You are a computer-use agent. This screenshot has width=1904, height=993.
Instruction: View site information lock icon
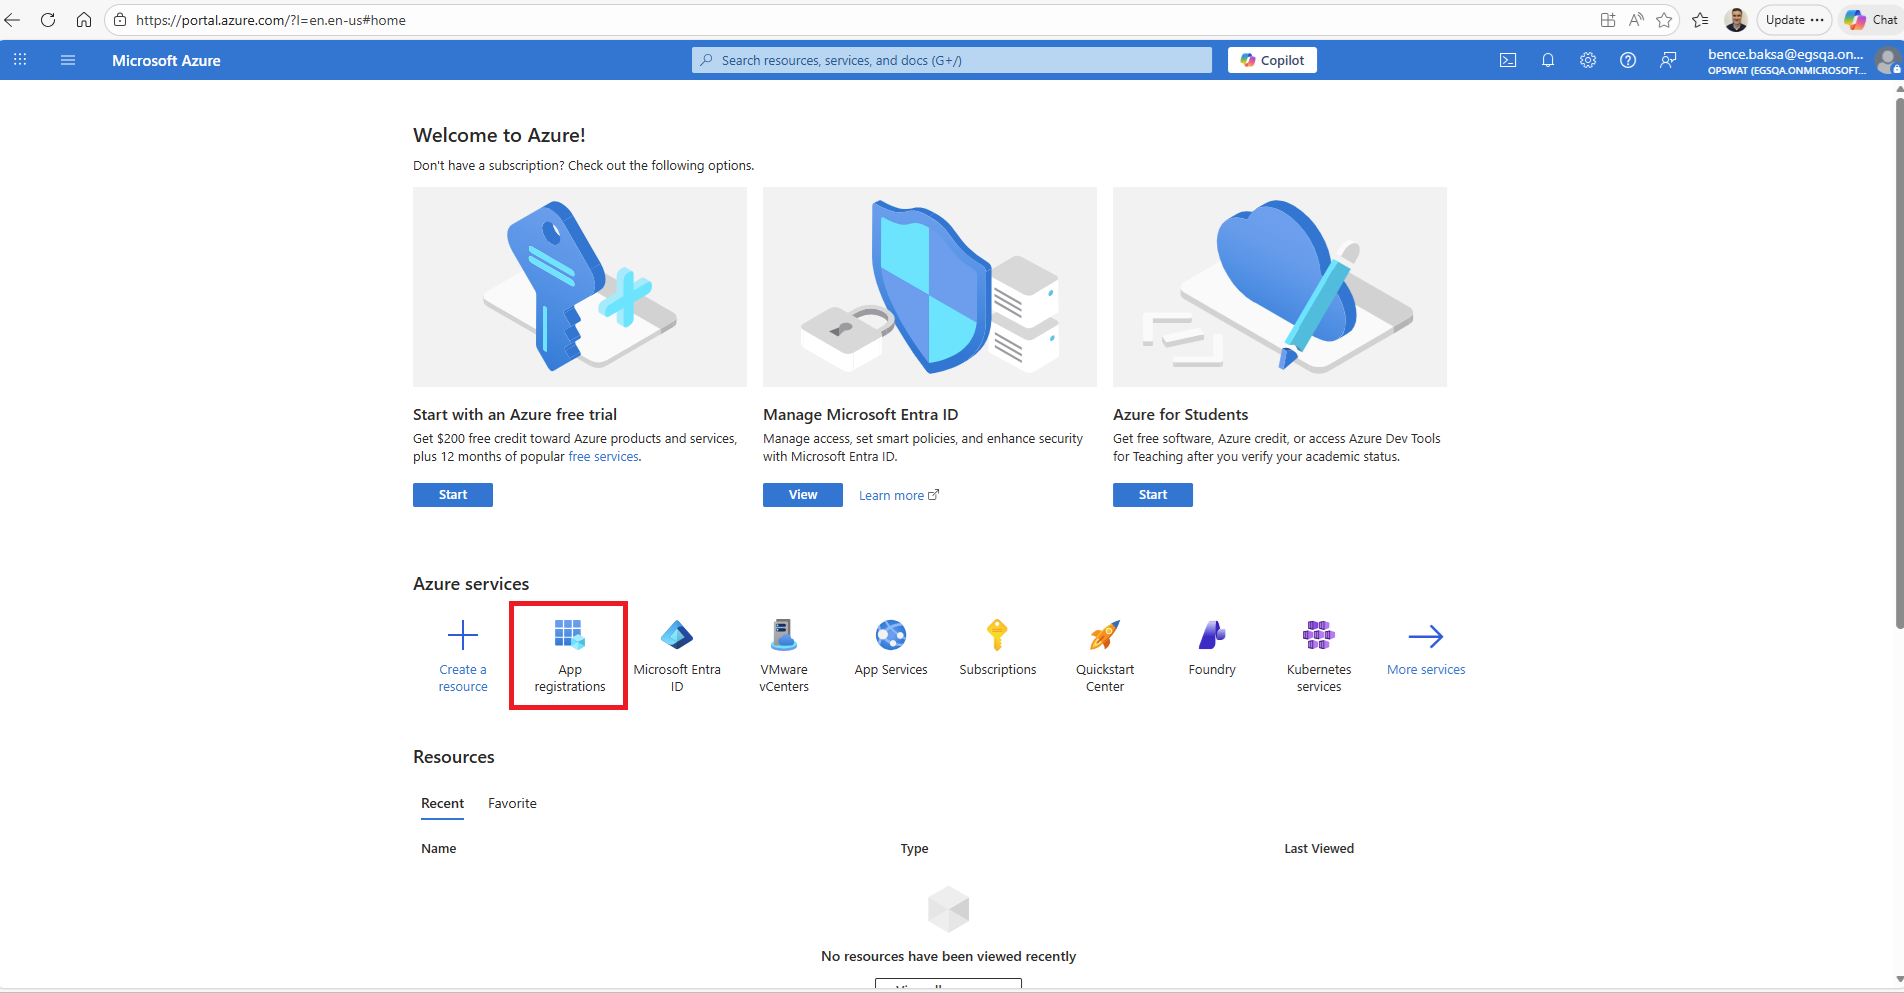pos(120,20)
